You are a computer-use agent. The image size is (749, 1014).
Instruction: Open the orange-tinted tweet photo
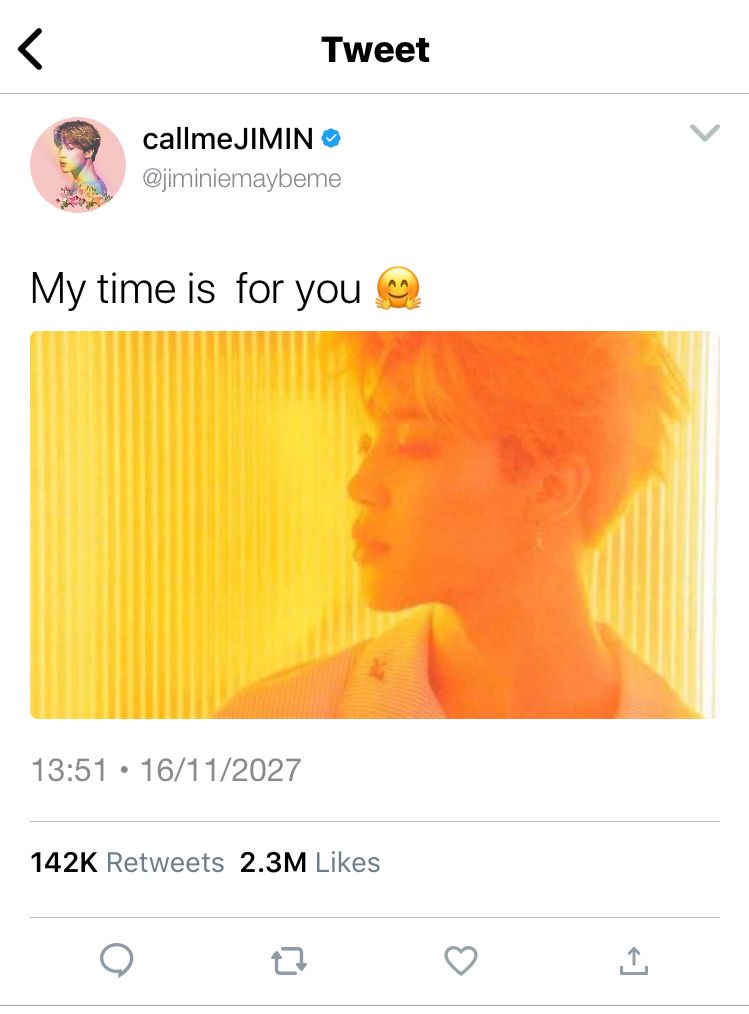(x=374, y=524)
